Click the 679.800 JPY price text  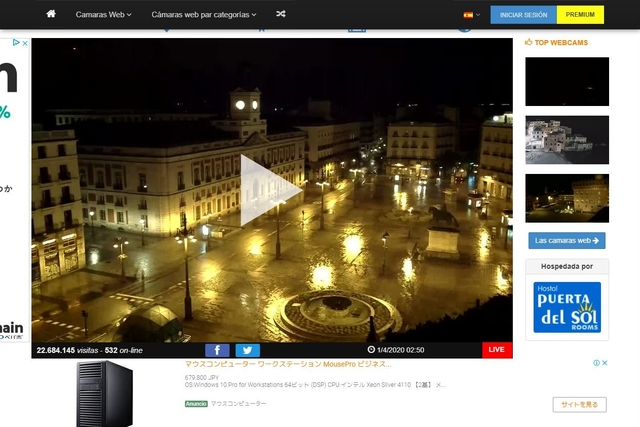[202, 378]
